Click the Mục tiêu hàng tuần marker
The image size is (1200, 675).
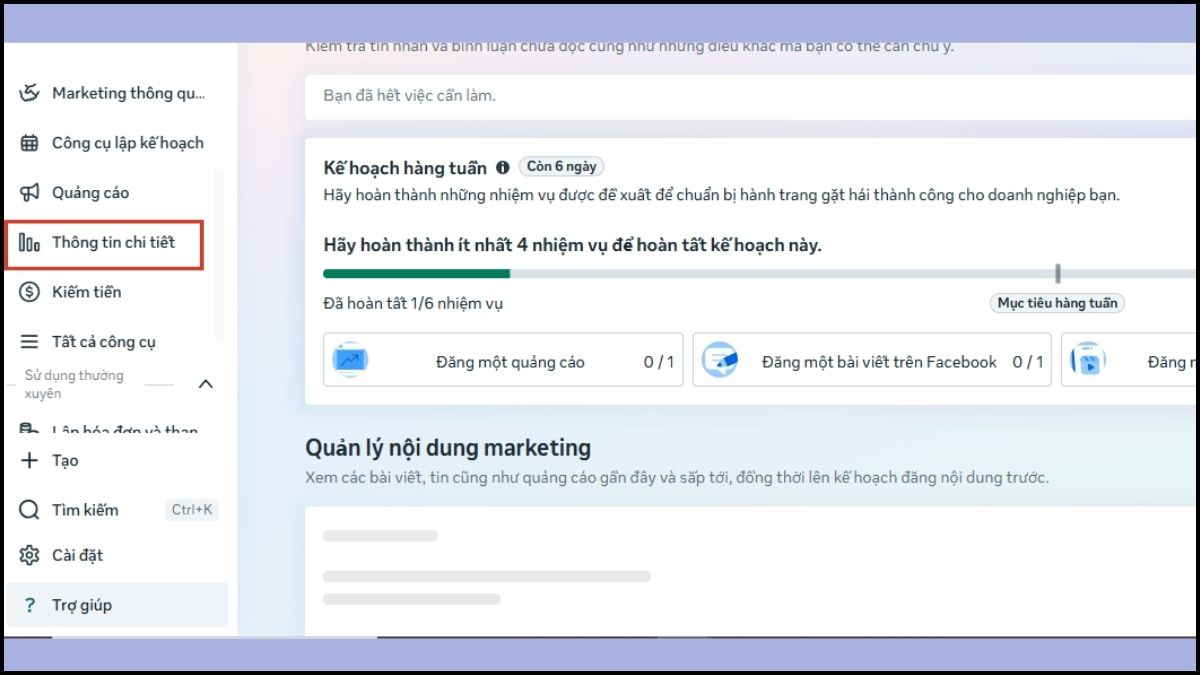(x=1058, y=274)
